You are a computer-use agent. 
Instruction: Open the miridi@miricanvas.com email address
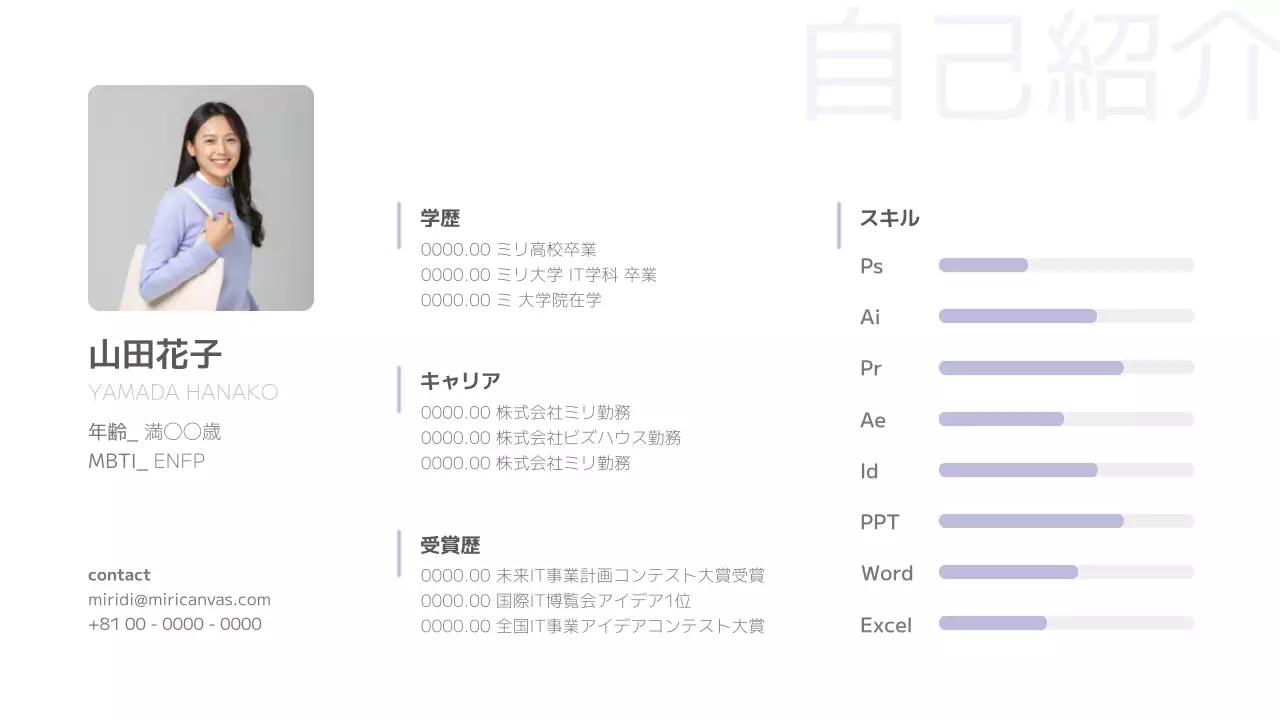179,600
